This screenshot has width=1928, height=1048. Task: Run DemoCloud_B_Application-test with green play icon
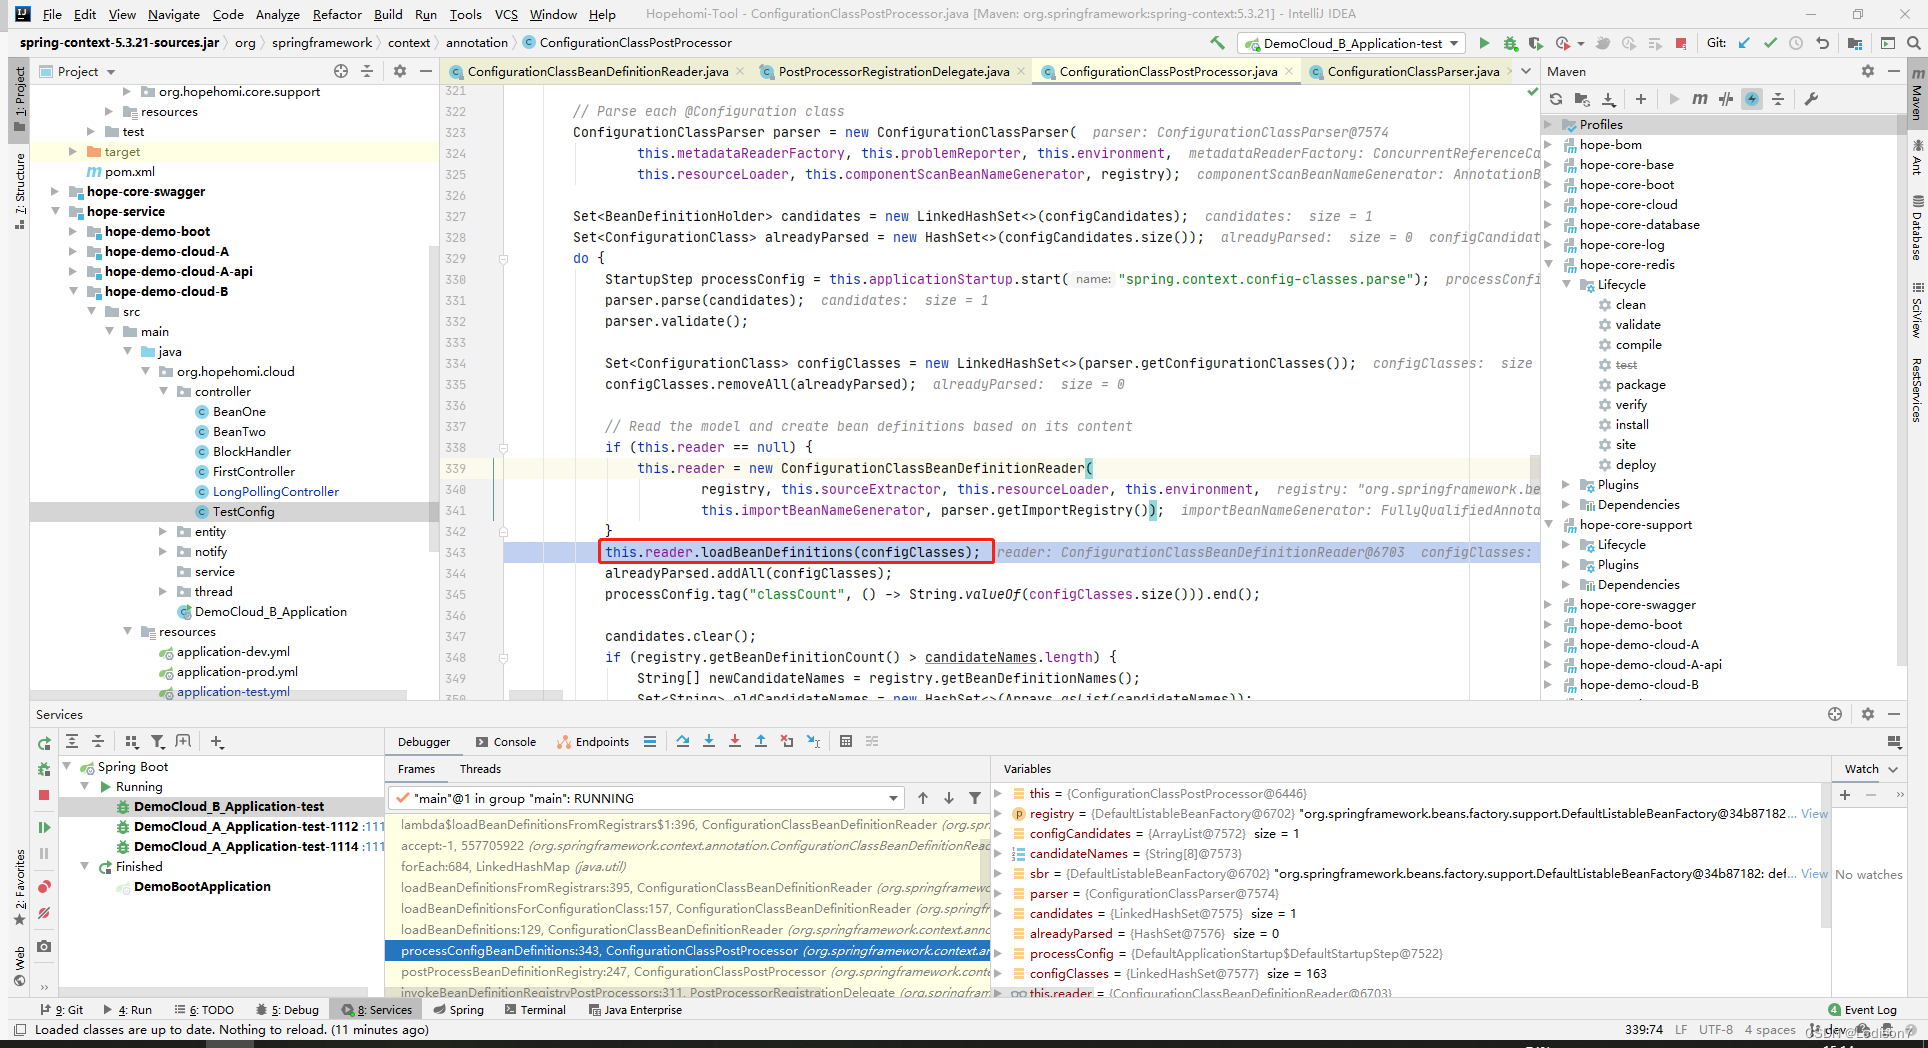coord(1484,43)
